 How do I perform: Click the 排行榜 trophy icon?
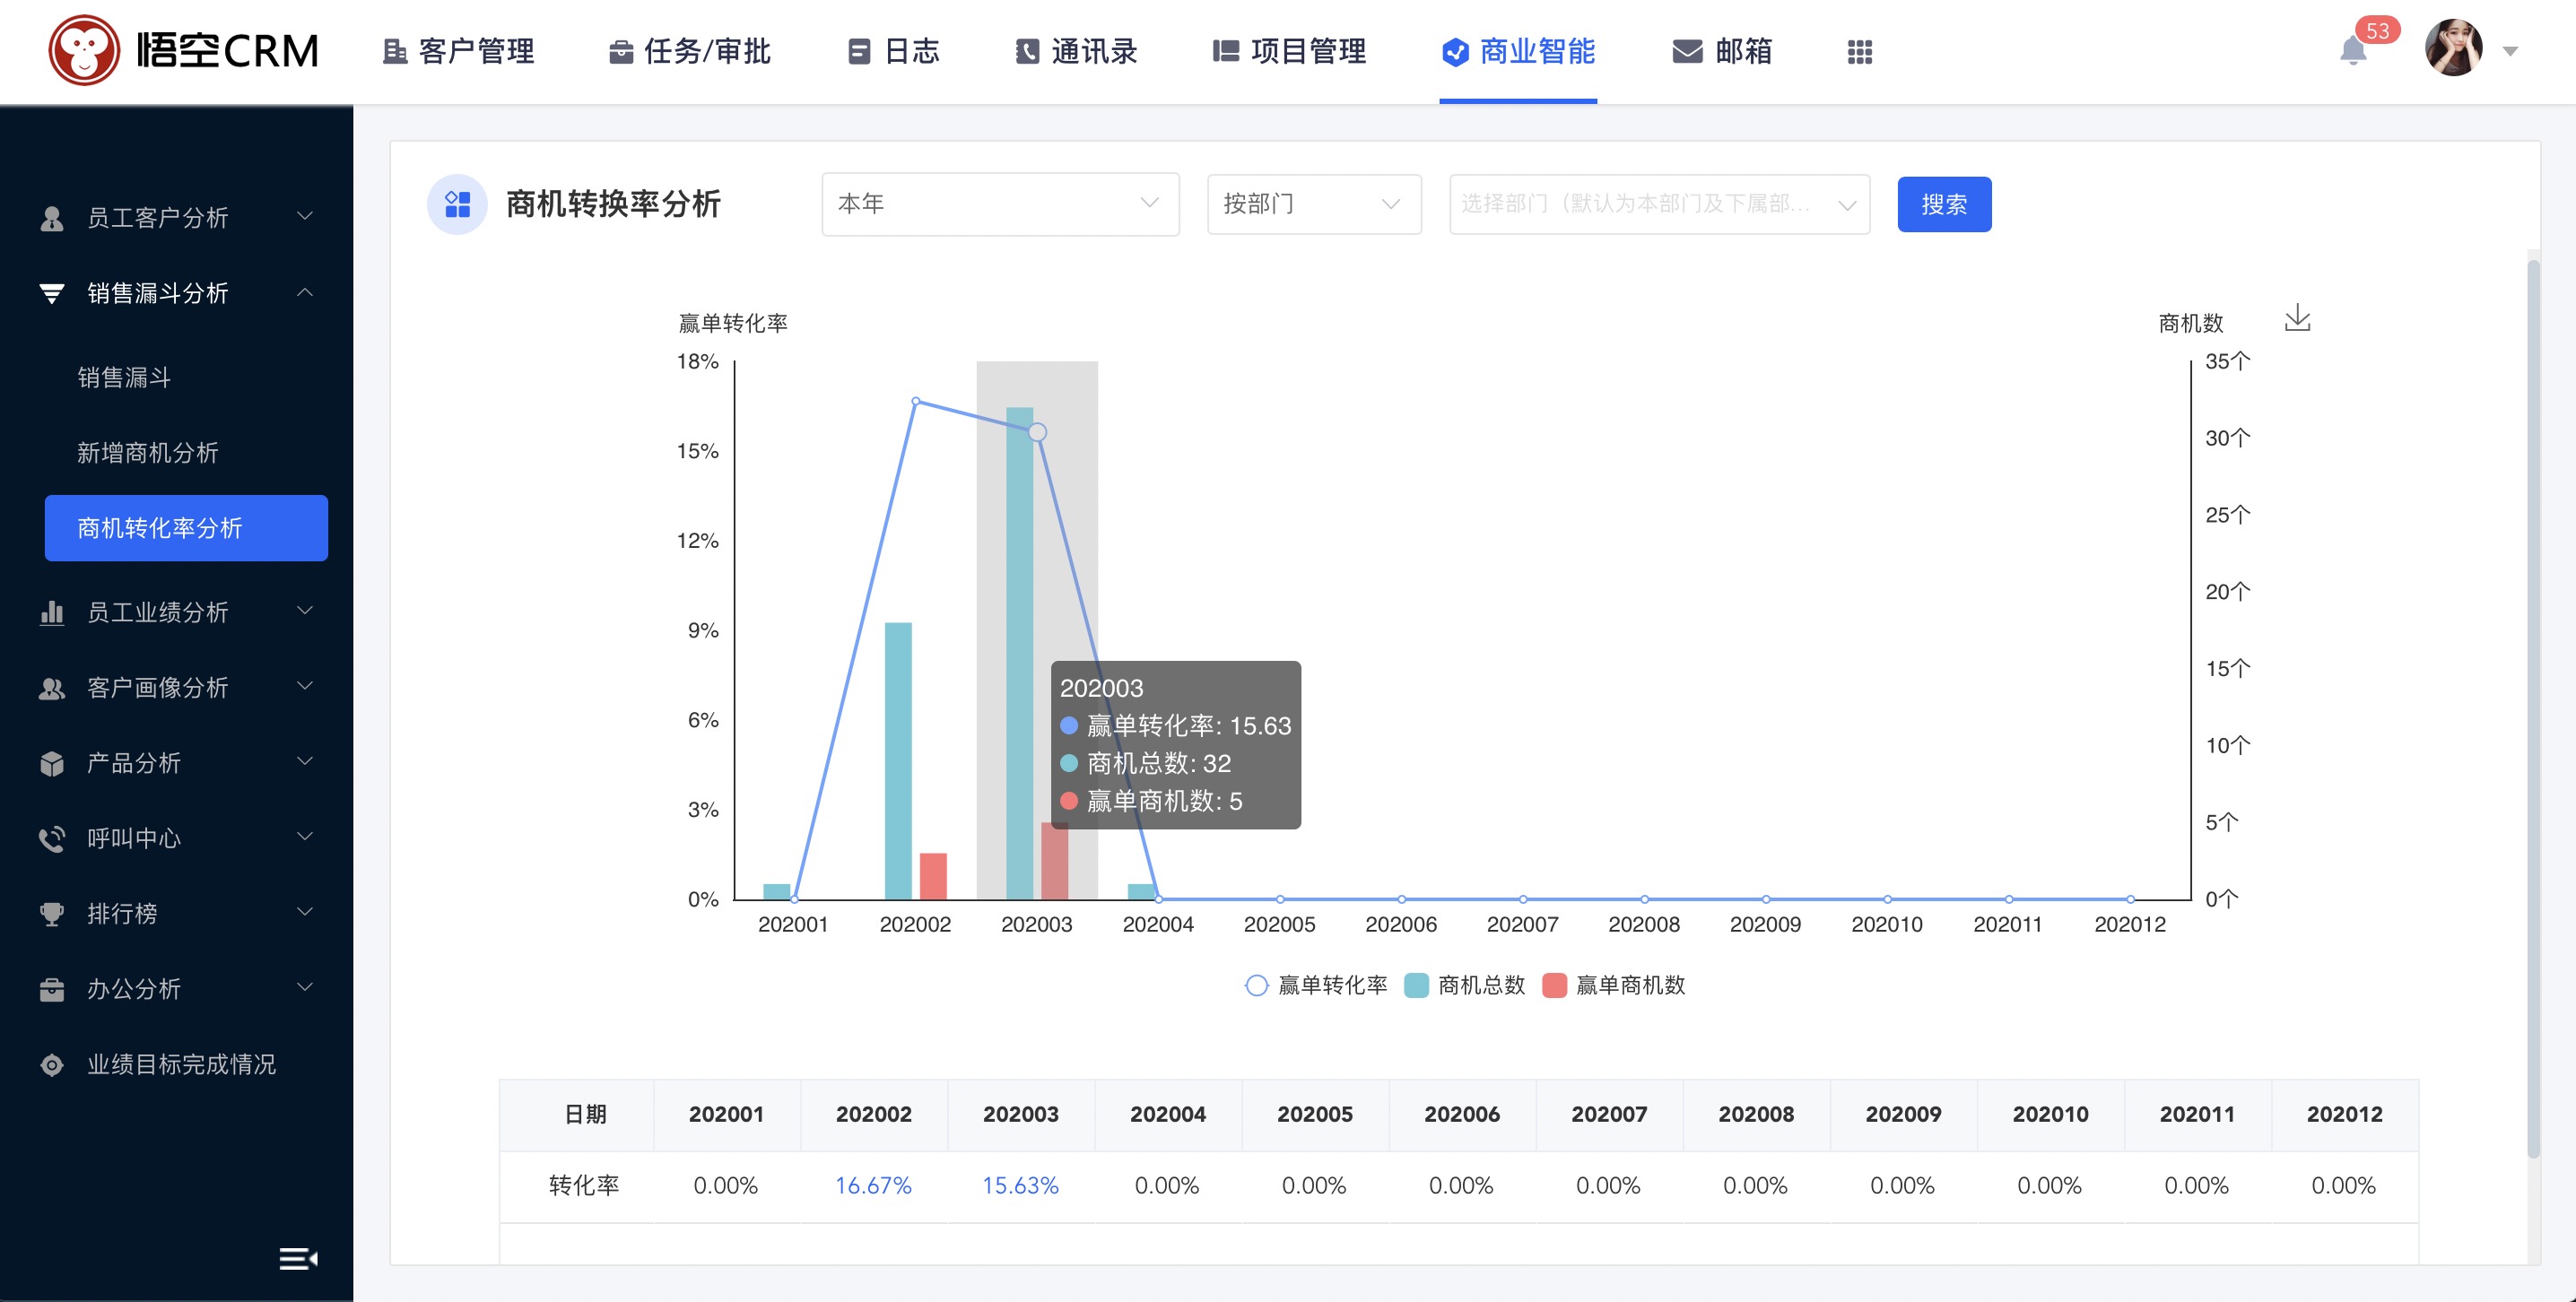(52, 913)
